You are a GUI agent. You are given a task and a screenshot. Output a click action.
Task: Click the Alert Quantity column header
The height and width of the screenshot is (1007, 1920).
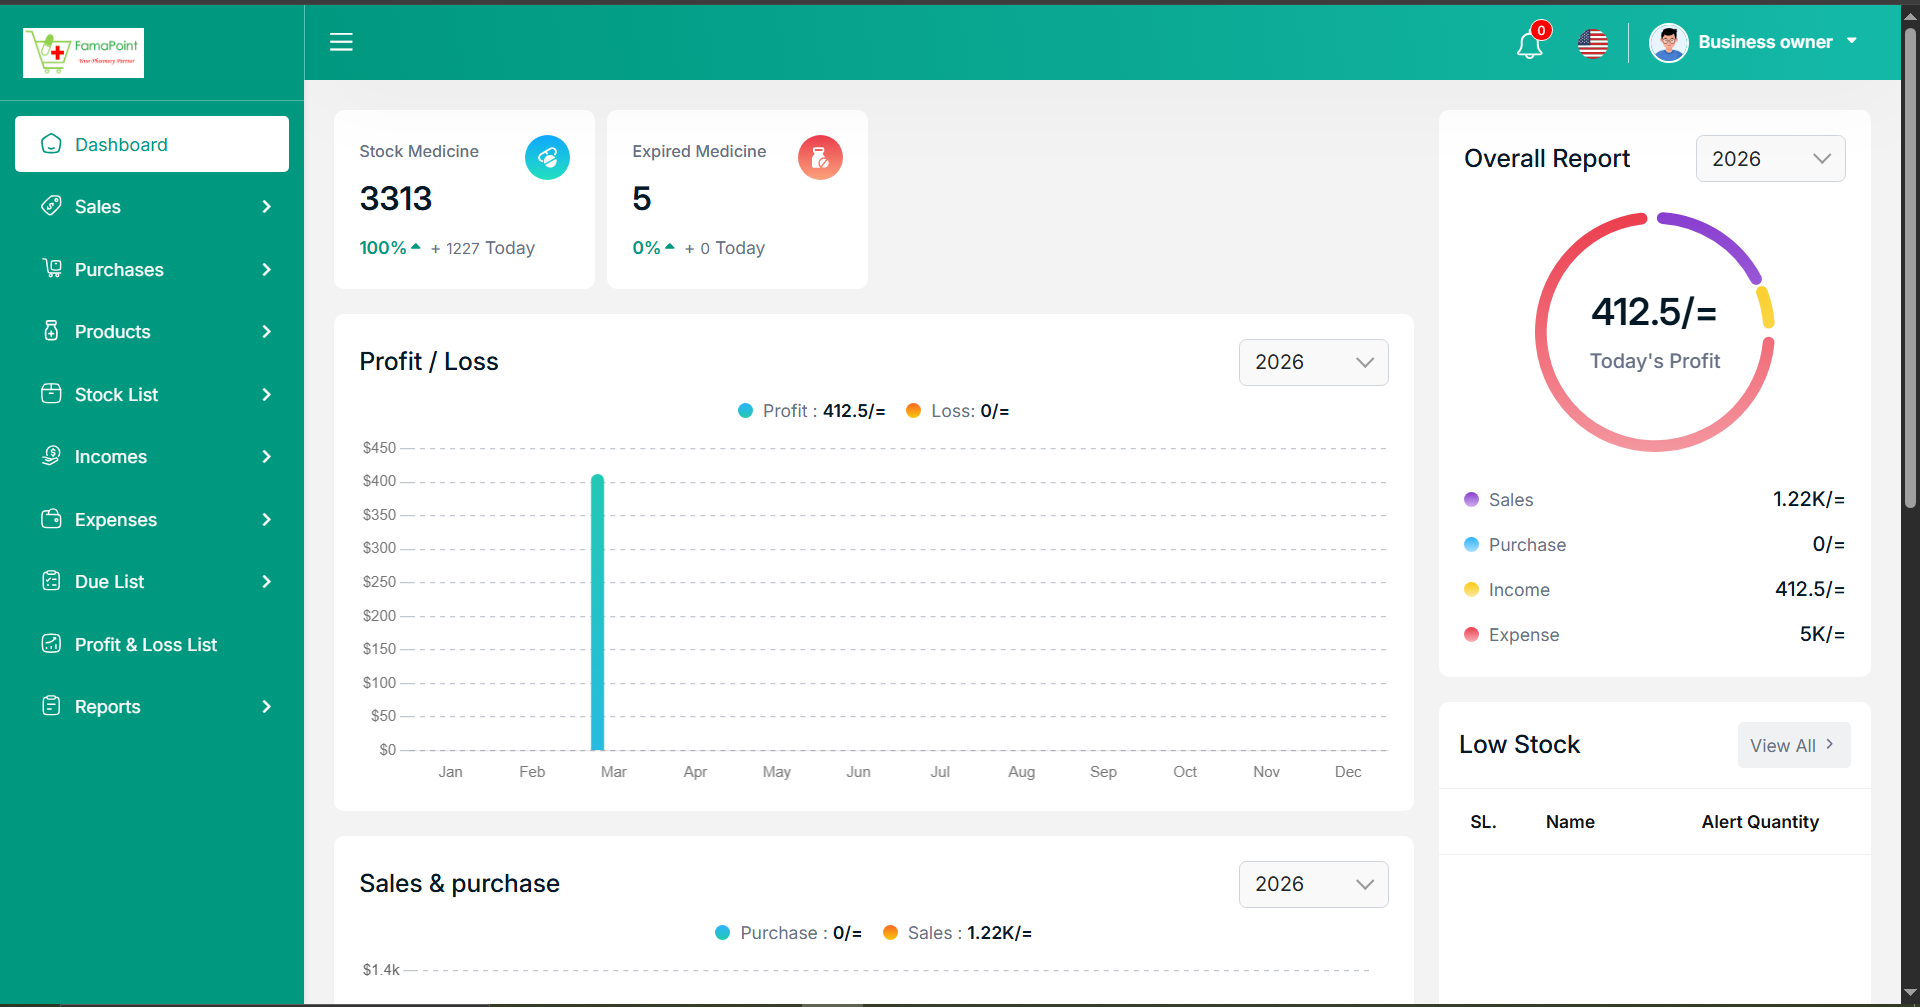tap(1760, 821)
